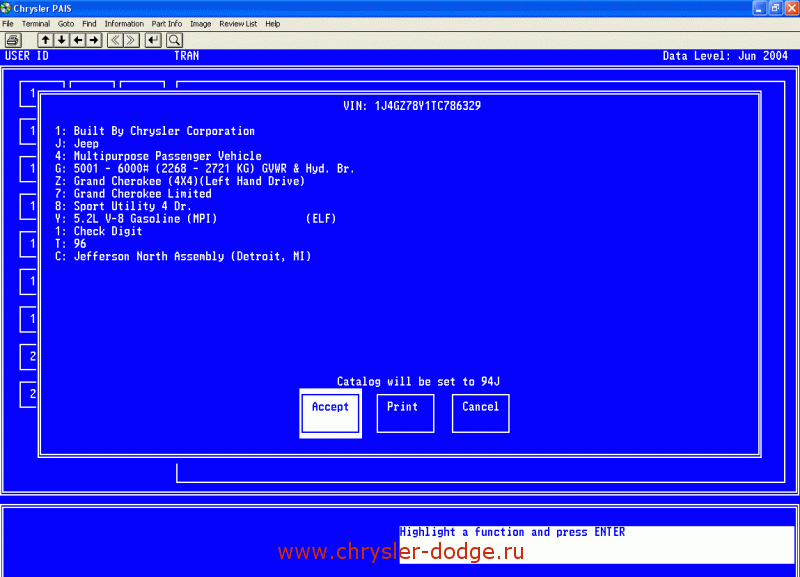Close the Chrysler PAIS window
This screenshot has height=577, width=800.
tap(792, 8)
